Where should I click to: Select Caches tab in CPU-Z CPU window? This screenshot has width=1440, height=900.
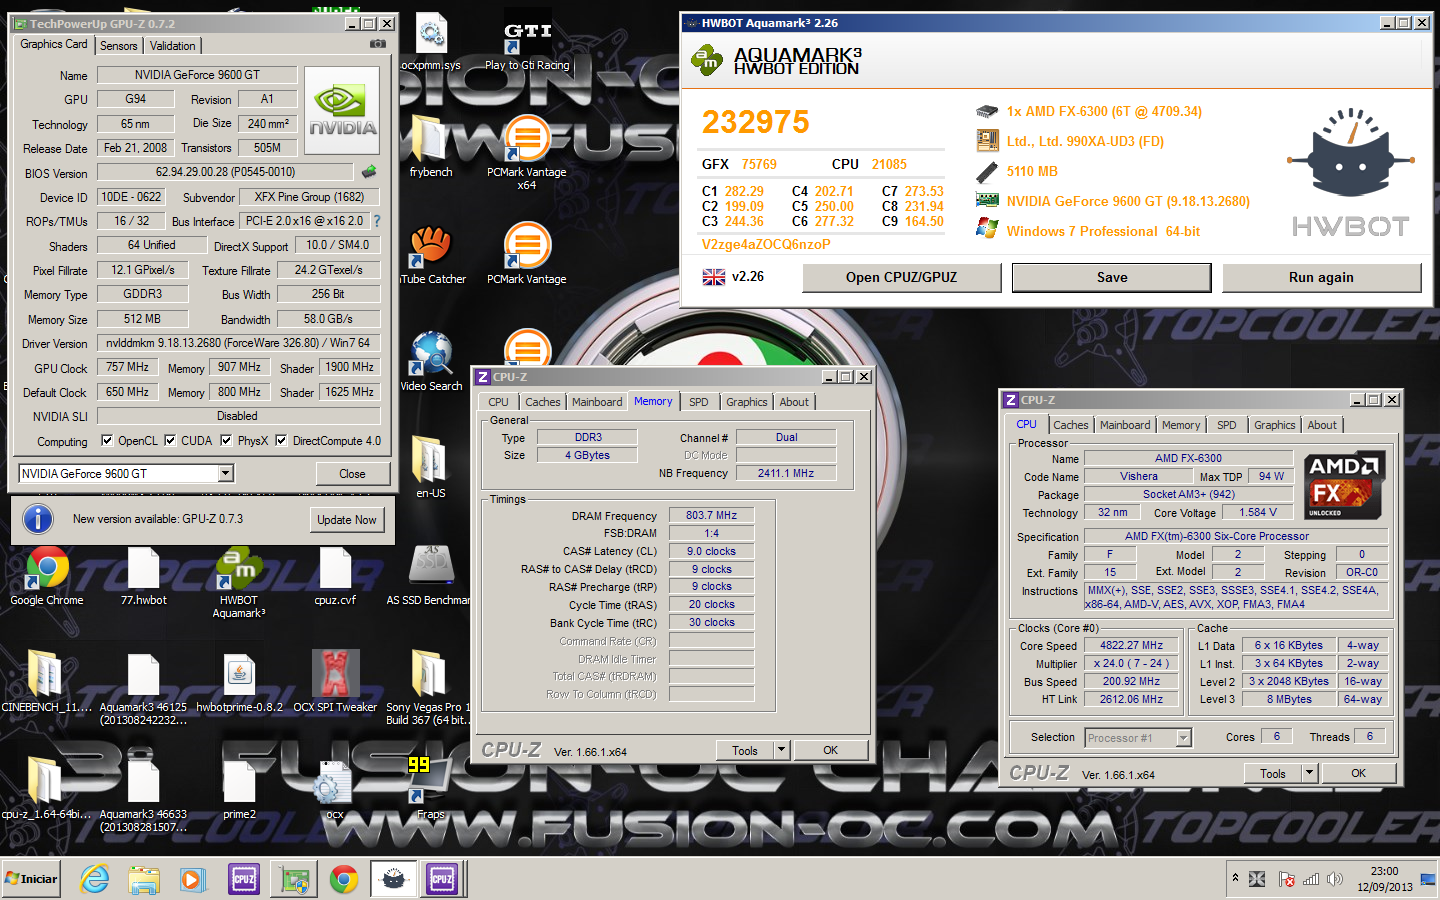click(1070, 425)
